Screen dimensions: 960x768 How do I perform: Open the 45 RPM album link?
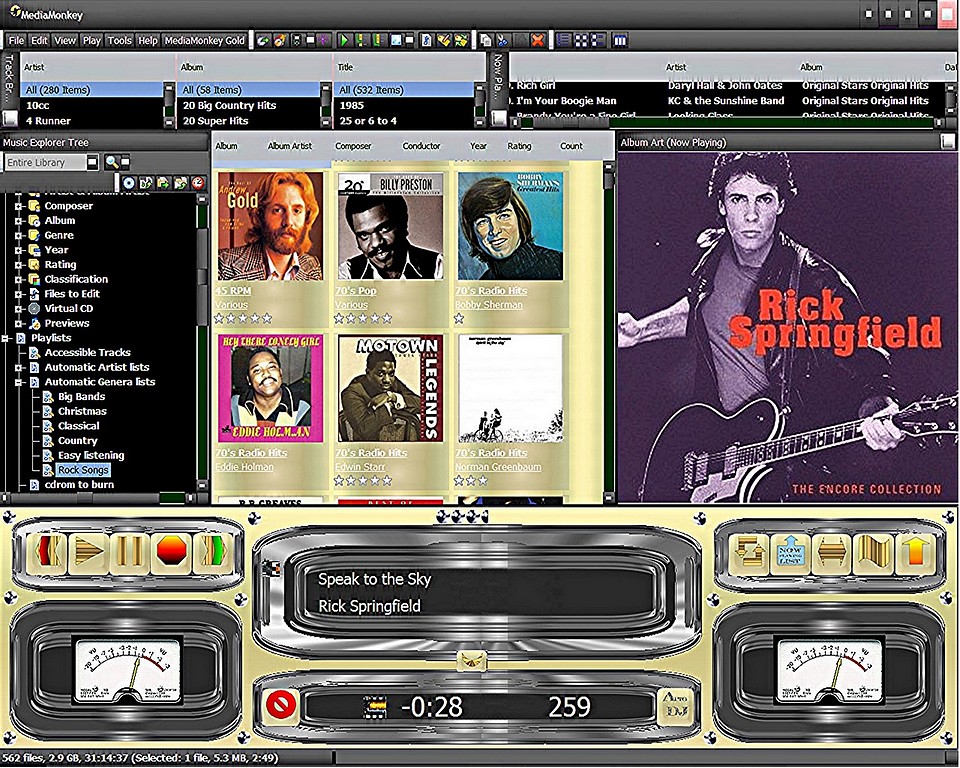[233, 291]
